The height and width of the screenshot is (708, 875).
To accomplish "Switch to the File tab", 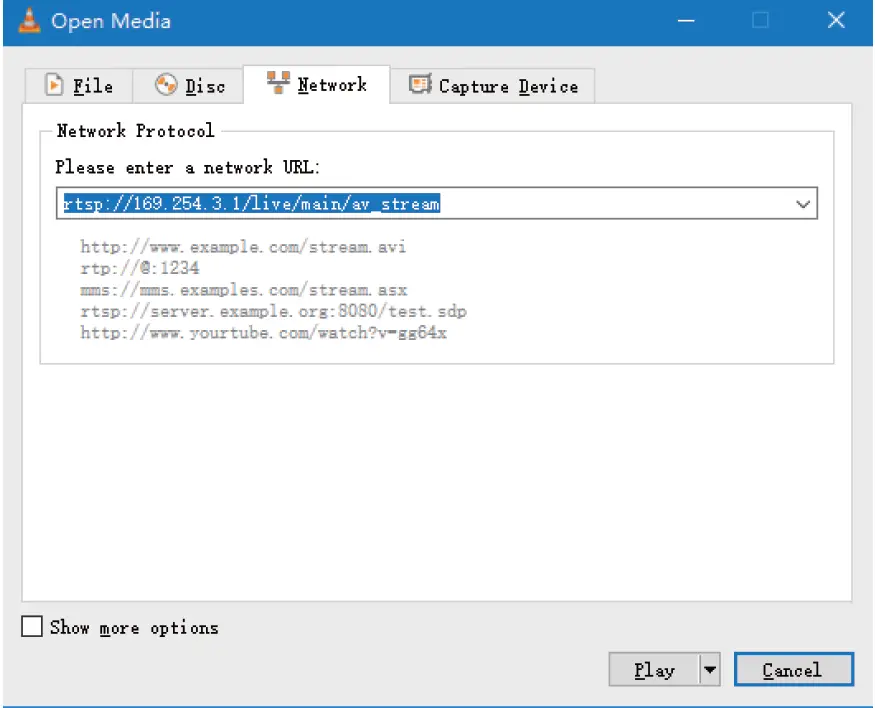I will coord(79,86).
